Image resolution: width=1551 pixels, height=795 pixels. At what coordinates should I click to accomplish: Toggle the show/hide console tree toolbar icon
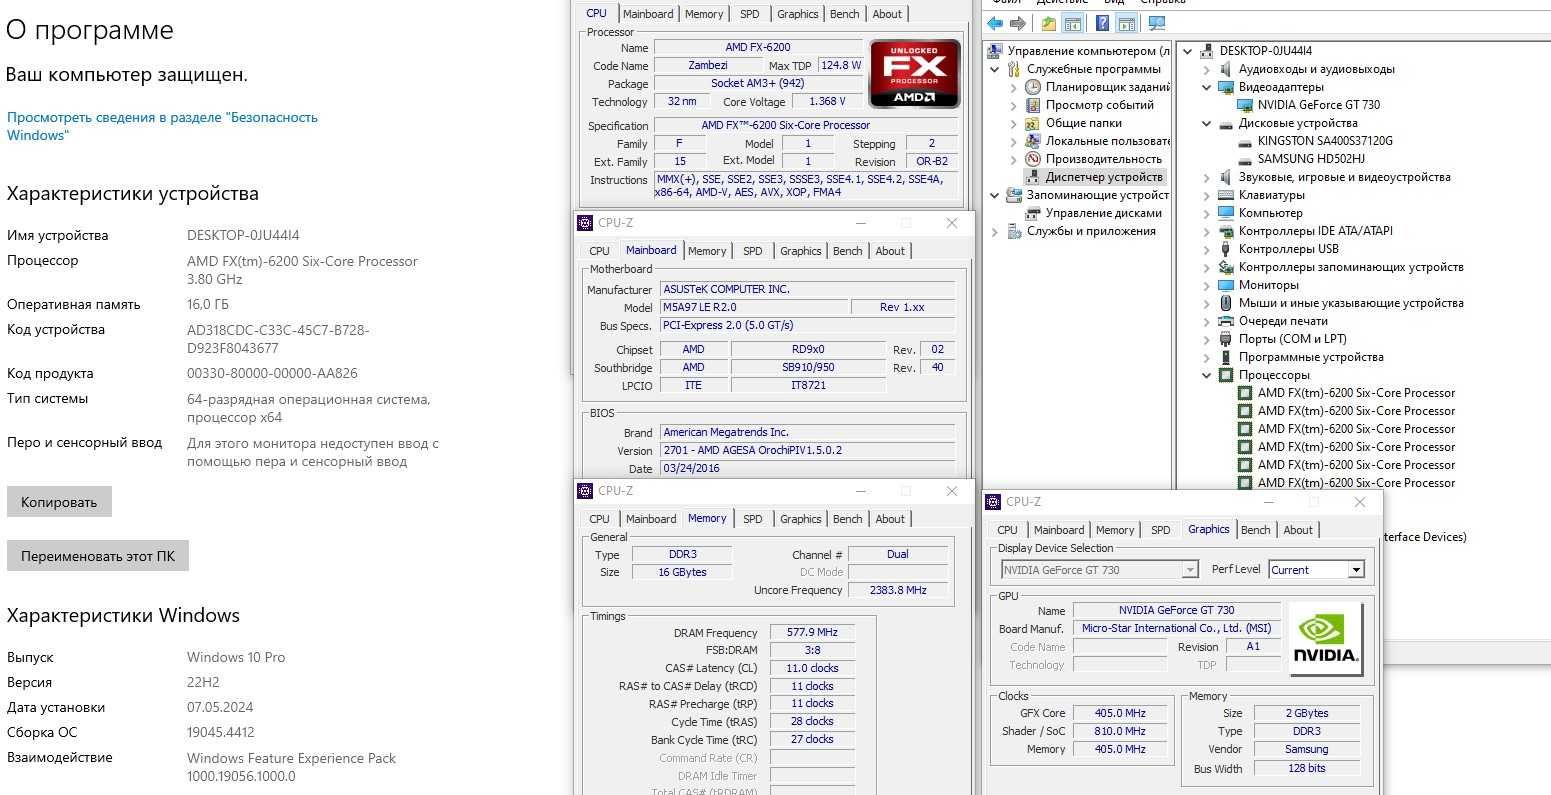[1072, 23]
